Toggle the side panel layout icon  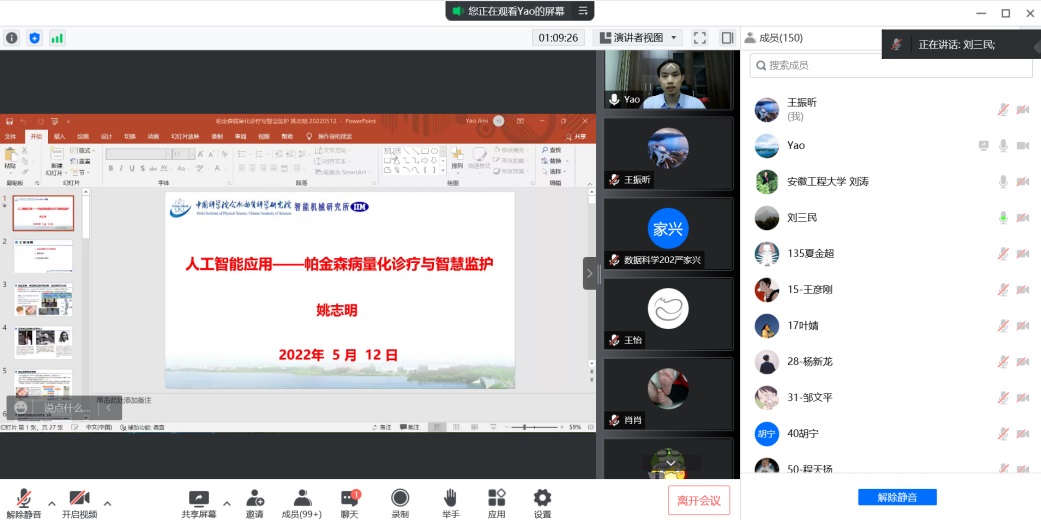[x=727, y=38]
